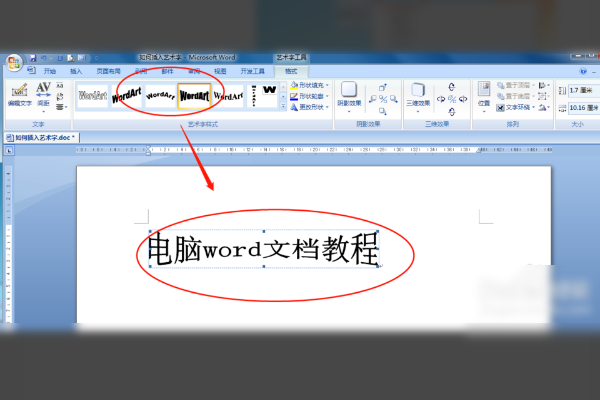
Task: Tilt 3-D effect down icon
Action: (452, 112)
